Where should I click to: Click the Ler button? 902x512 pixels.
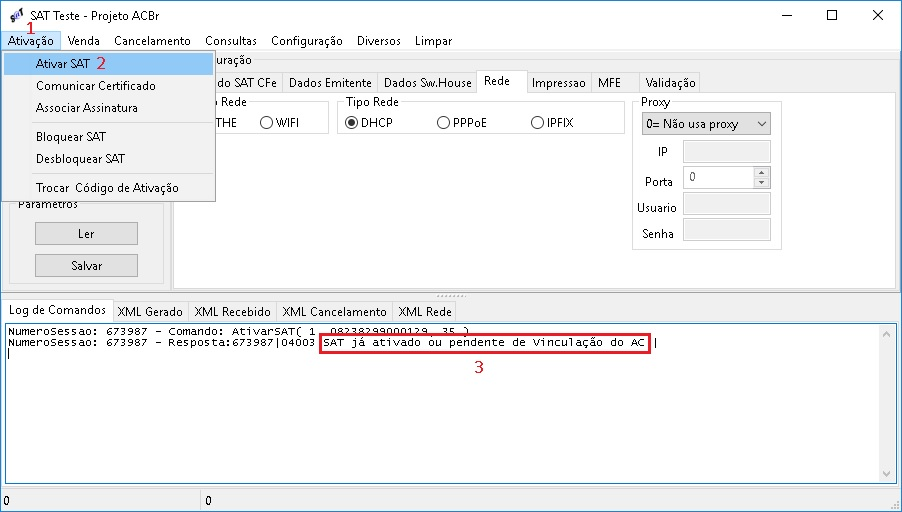86,234
